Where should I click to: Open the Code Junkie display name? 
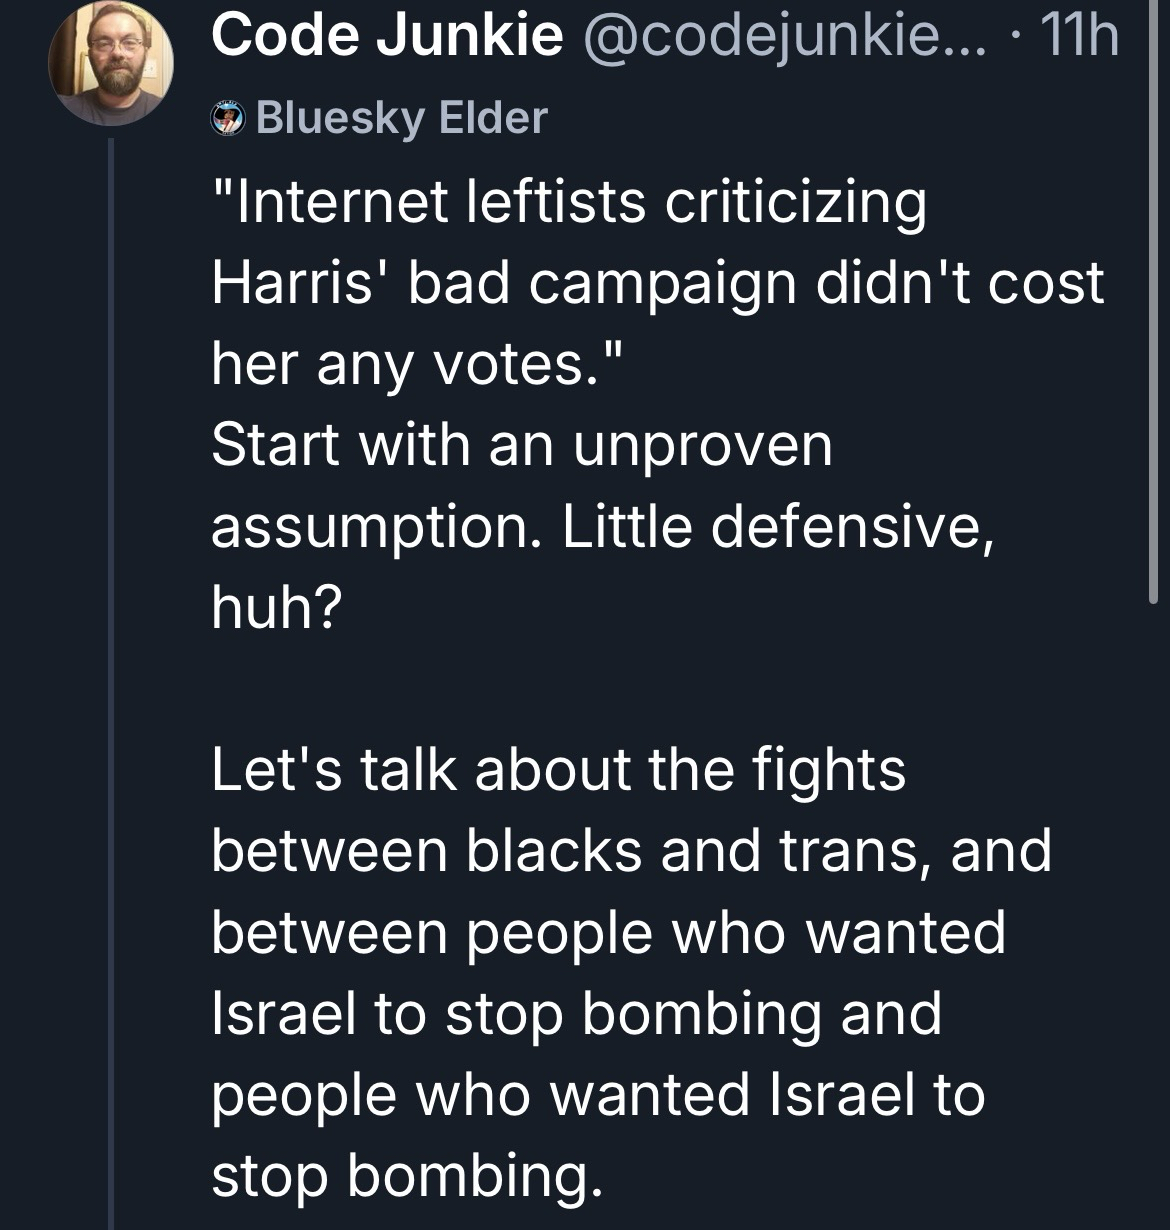(x=387, y=37)
